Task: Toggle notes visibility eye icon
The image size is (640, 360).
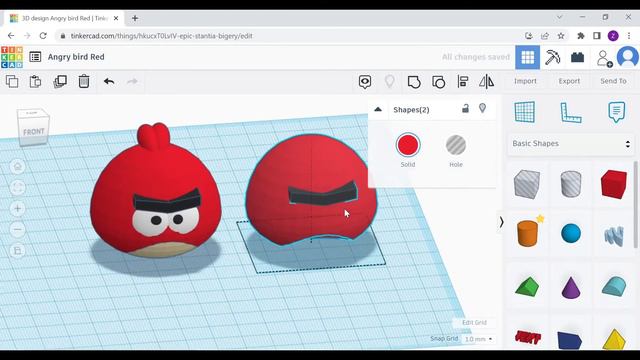Action: pos(365,82)
